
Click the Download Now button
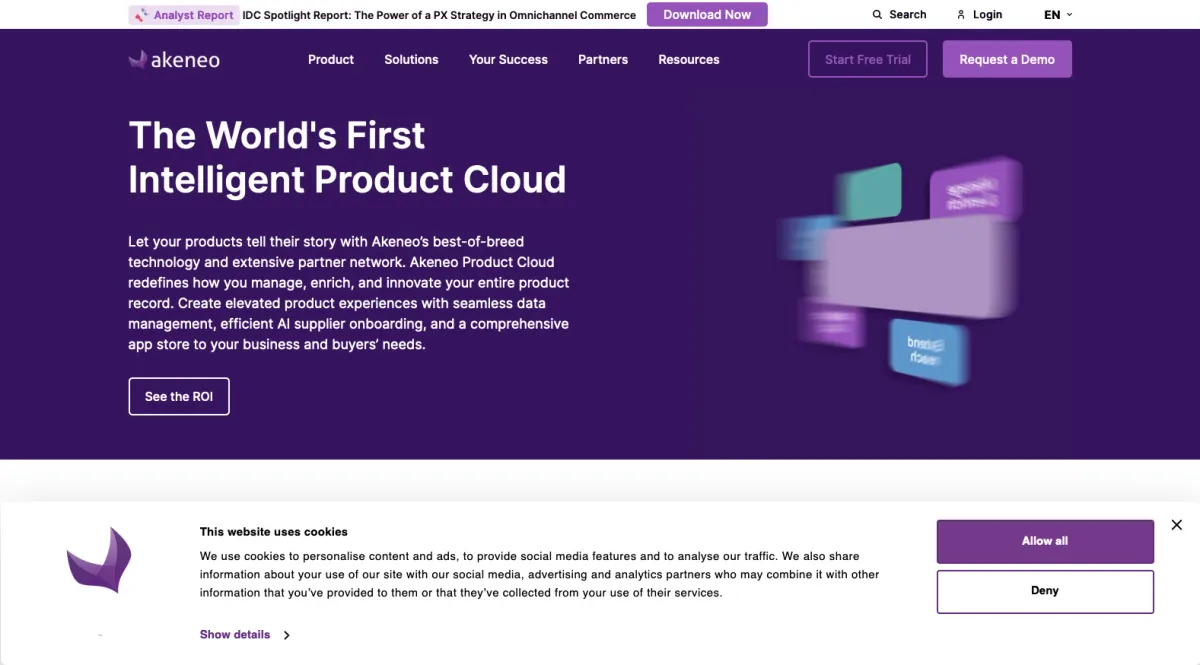(707, 15)
